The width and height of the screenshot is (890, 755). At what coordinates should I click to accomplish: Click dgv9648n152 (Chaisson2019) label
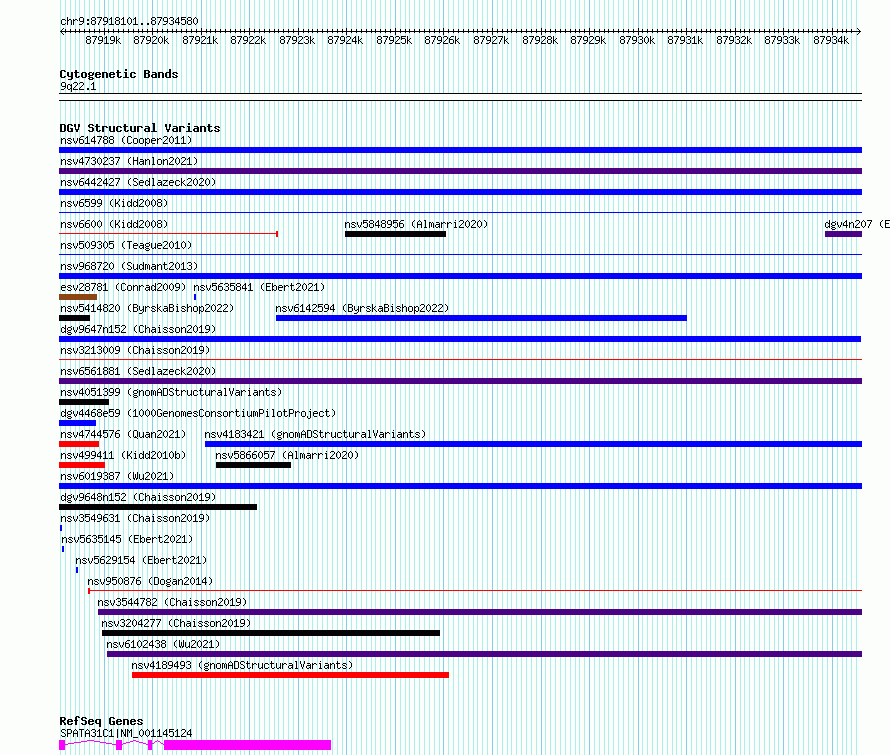pos(138,497)
